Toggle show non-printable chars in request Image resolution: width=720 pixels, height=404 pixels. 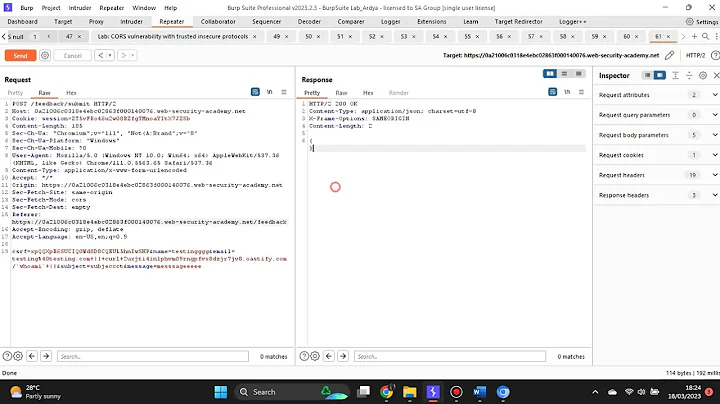(270, 92)
